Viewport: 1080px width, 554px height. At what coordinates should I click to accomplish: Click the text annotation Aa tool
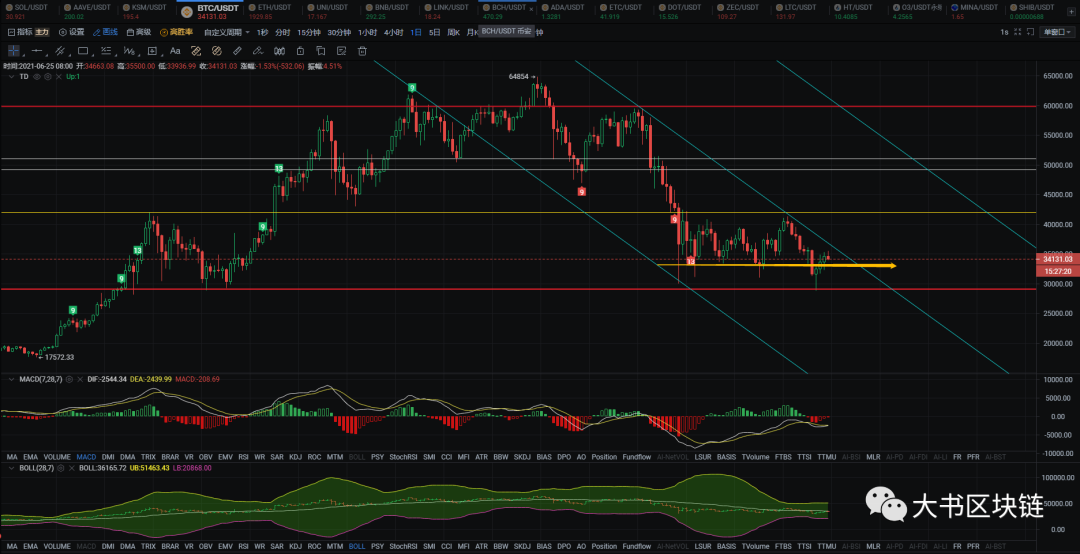pyautogui.click(x=175, y=50)
